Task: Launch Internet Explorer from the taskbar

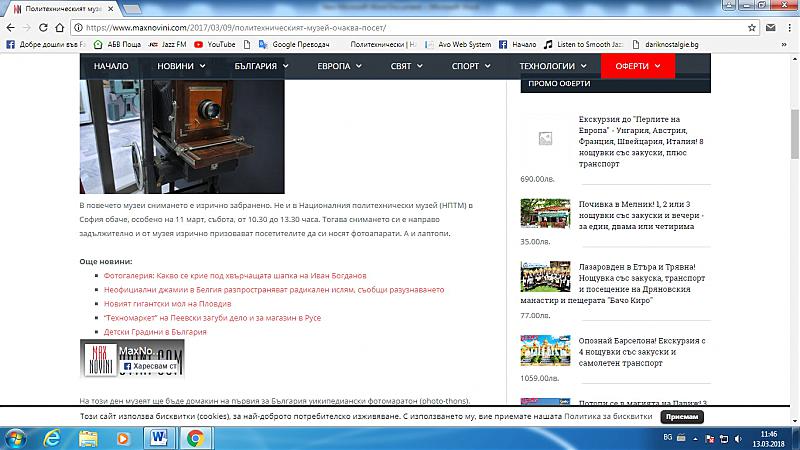Action: click(x=53, y=437)
